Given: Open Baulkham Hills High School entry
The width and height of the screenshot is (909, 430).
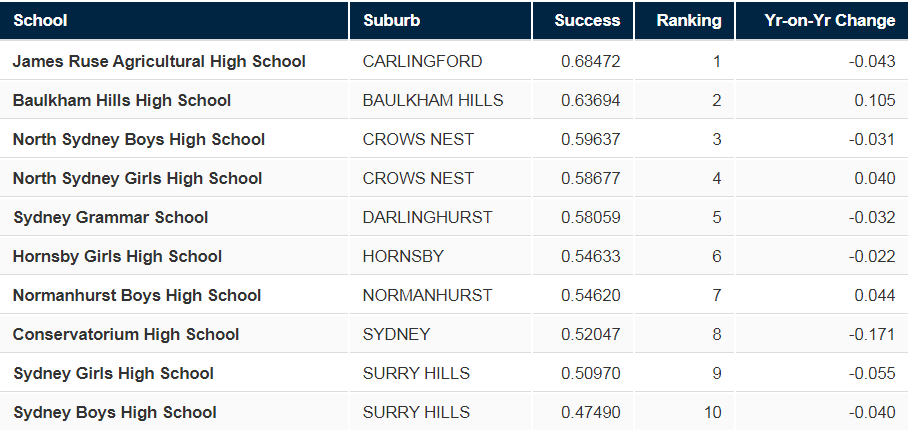Looking at the screenshot, I should [122, 100].
